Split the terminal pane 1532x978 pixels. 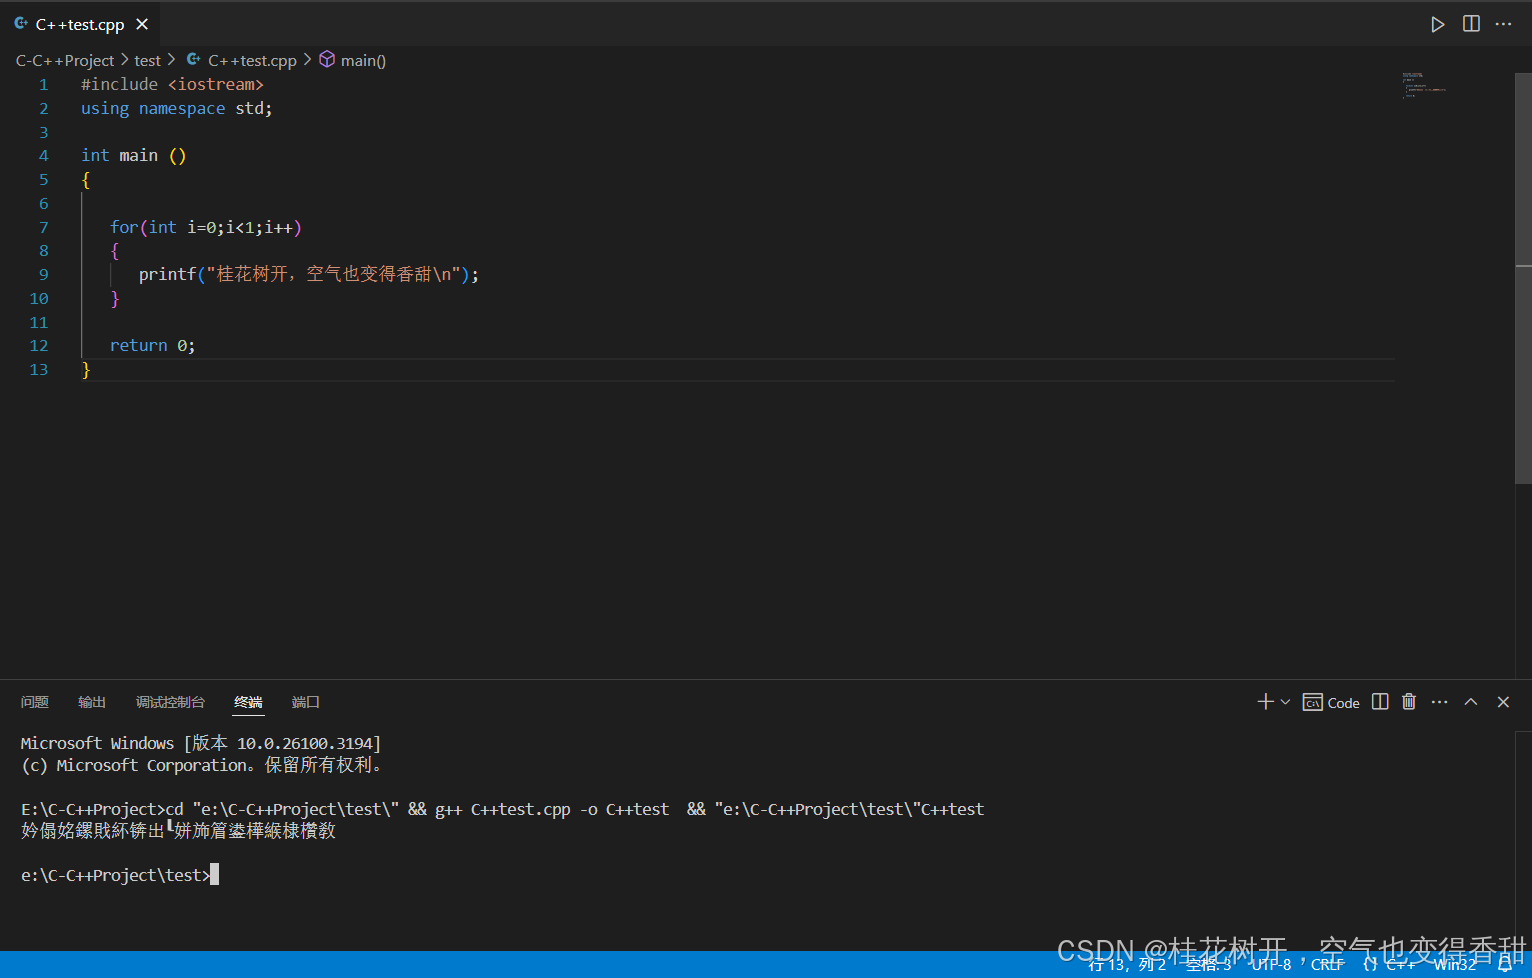1380,702
